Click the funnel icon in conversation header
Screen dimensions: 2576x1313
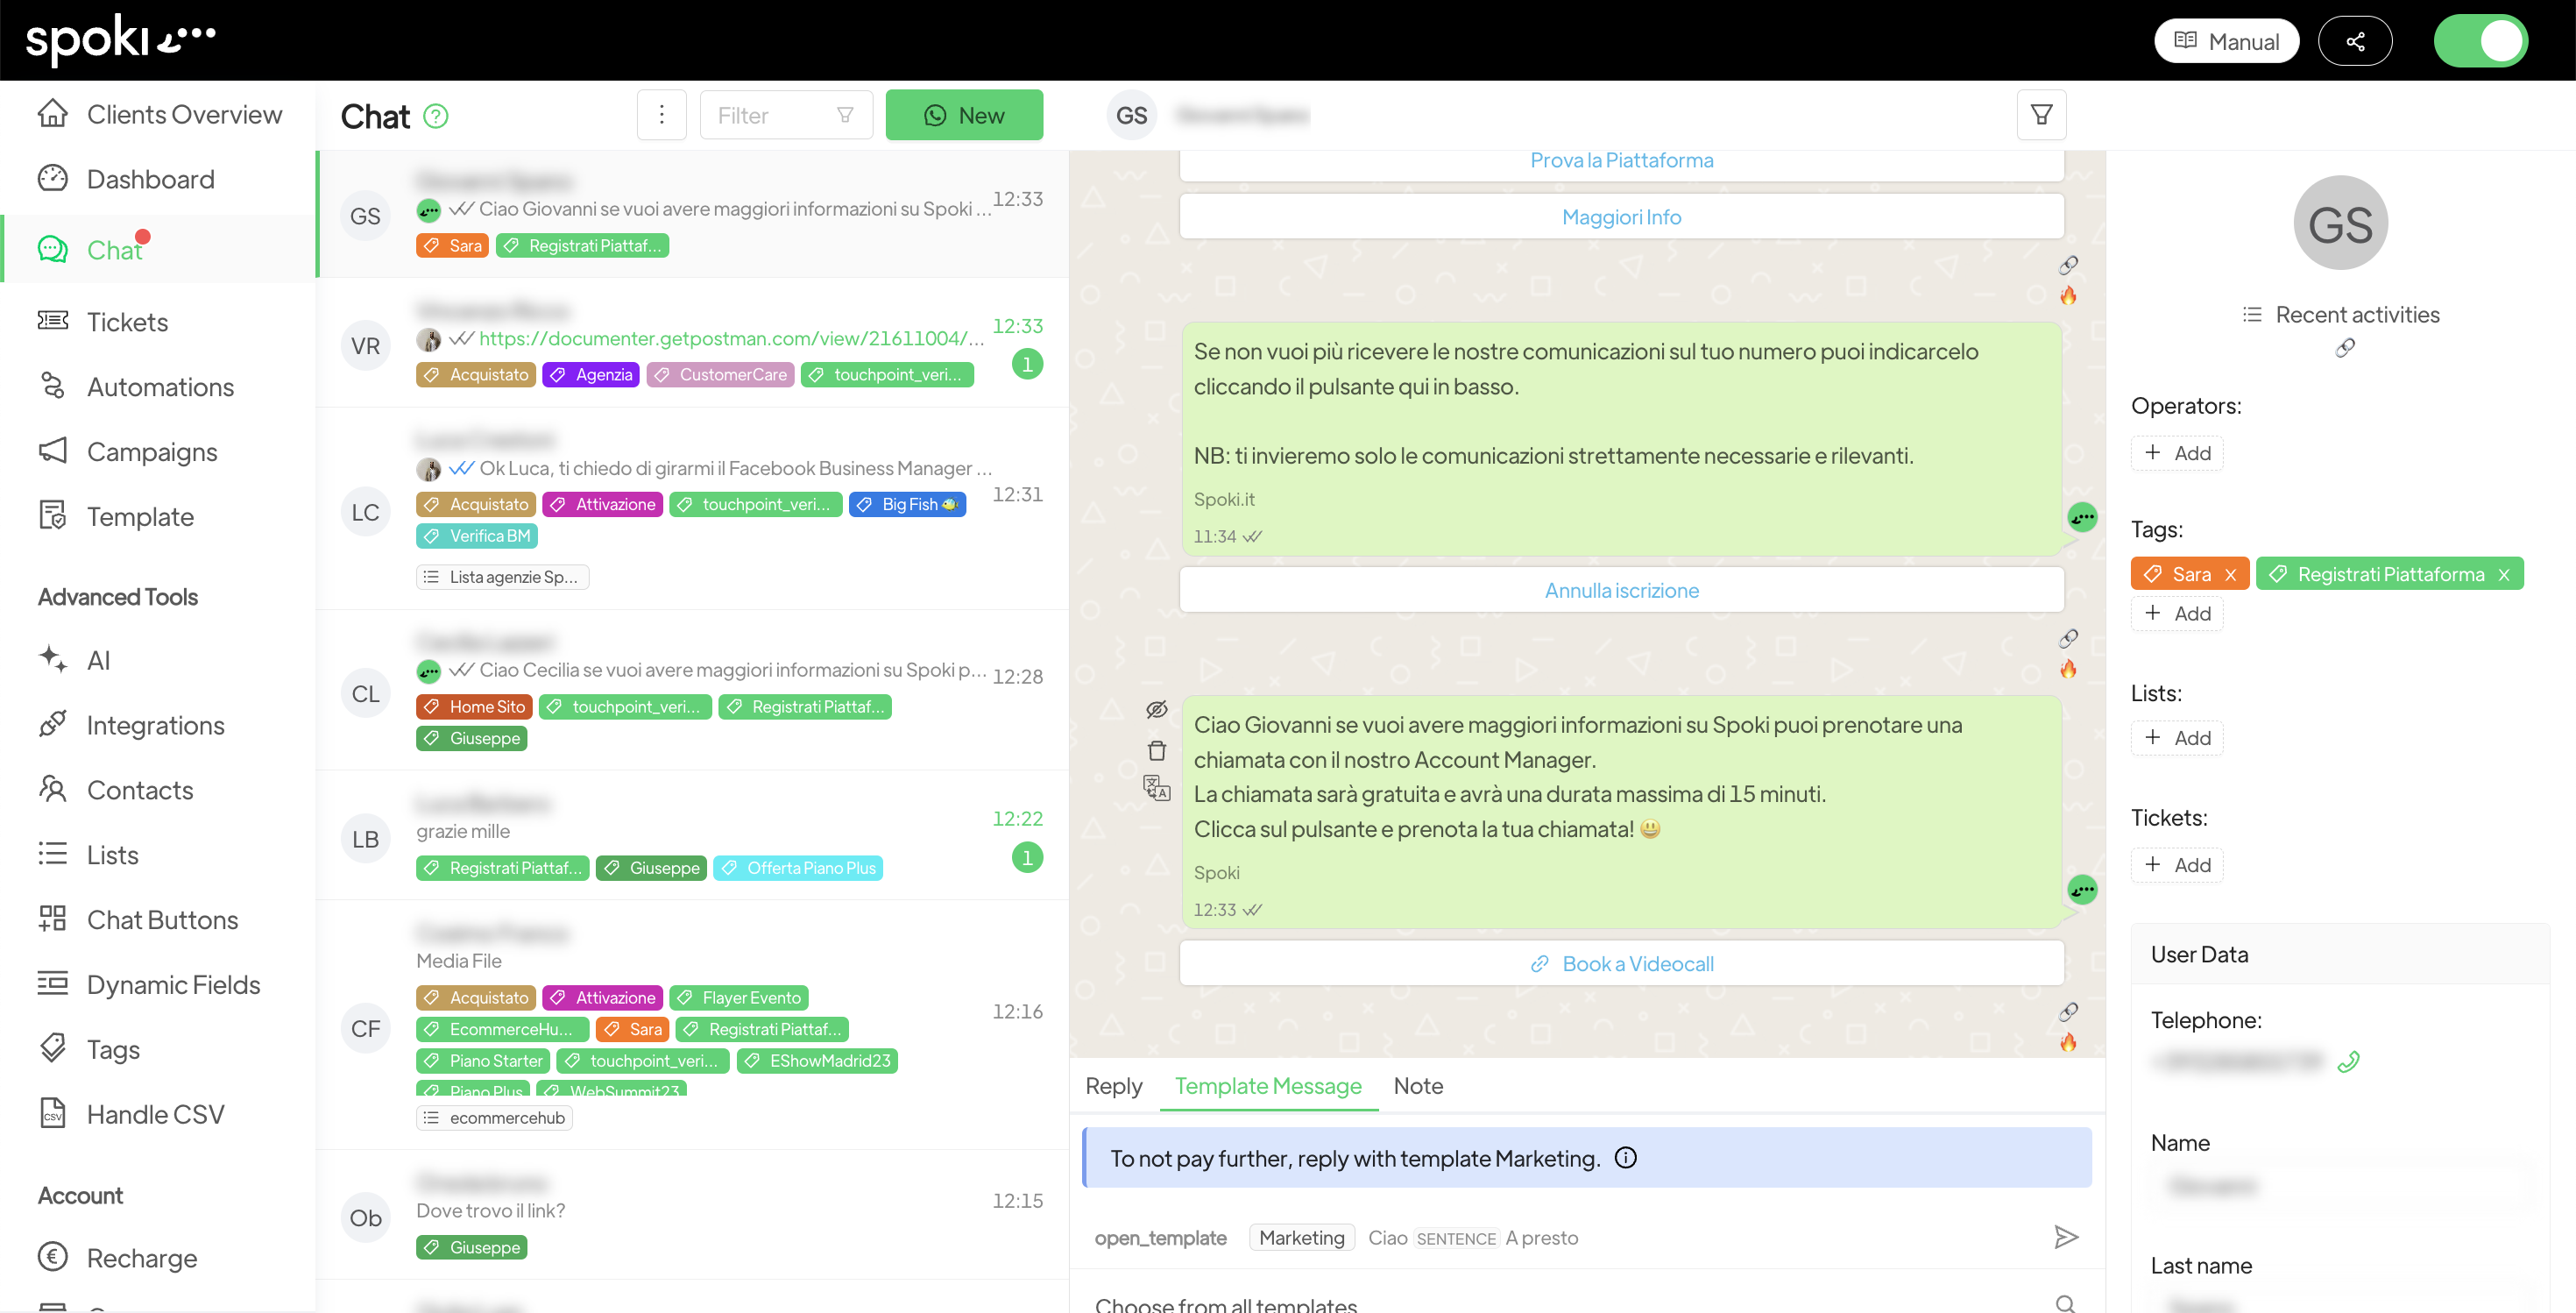[2041, 115]
